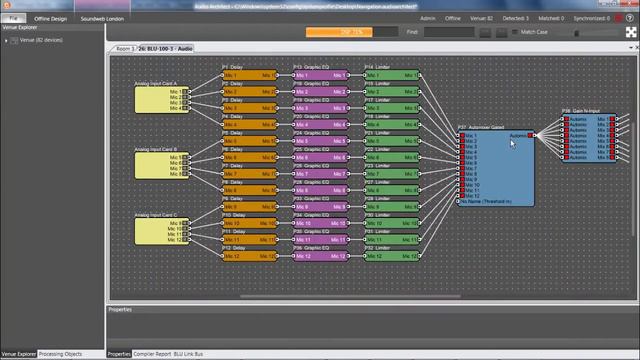
Task: Click the Venue Explorer panel header
Action: [x=52, y=27]
